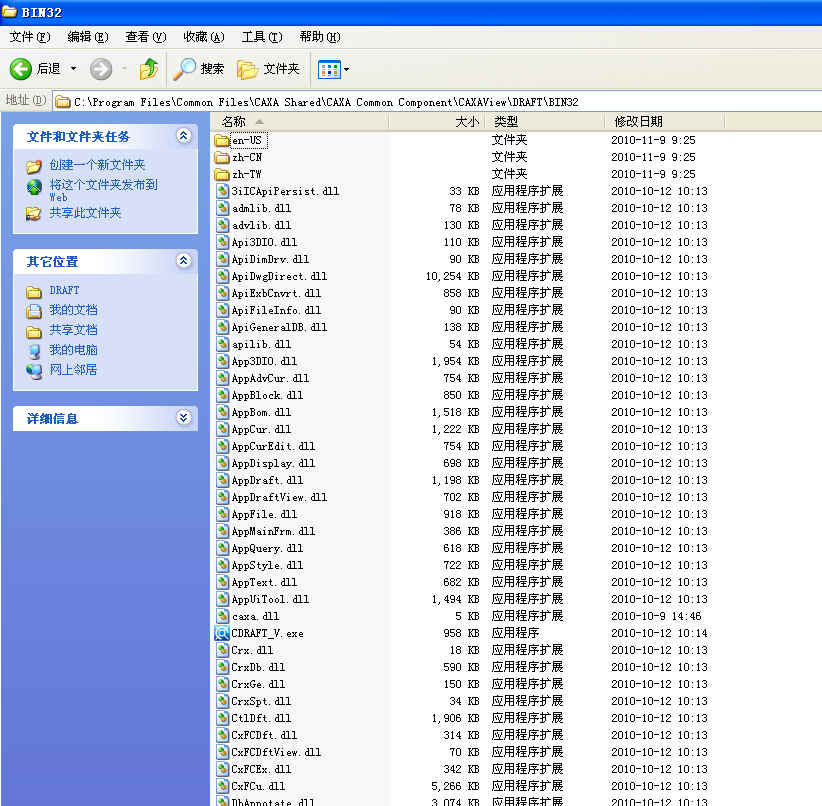Select the AppBom.dll file icon

(x=223, y=412)
